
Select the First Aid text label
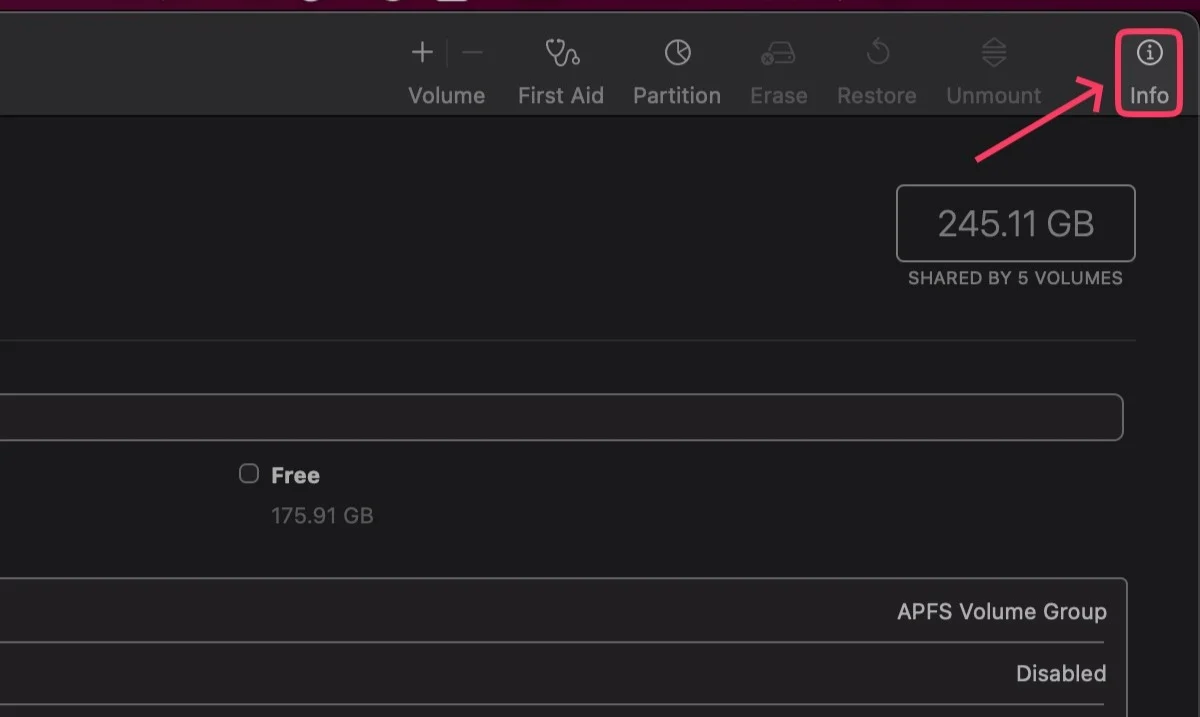(561, 96)
